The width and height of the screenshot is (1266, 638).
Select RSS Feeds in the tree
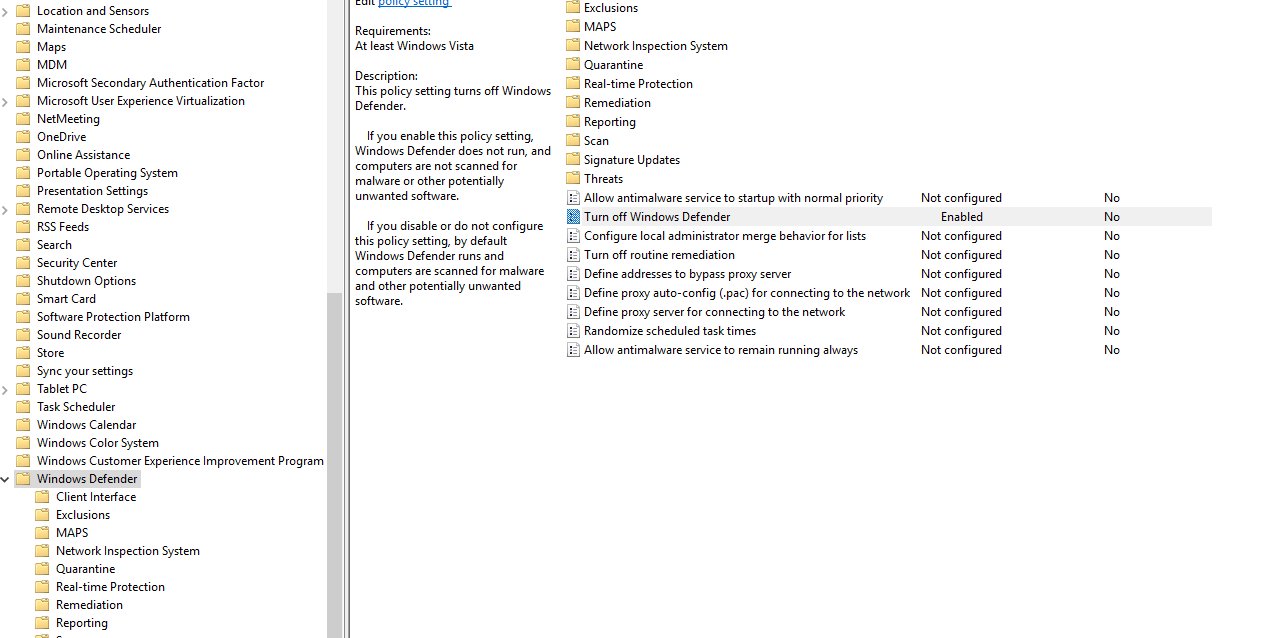click(x=63, y=227)
